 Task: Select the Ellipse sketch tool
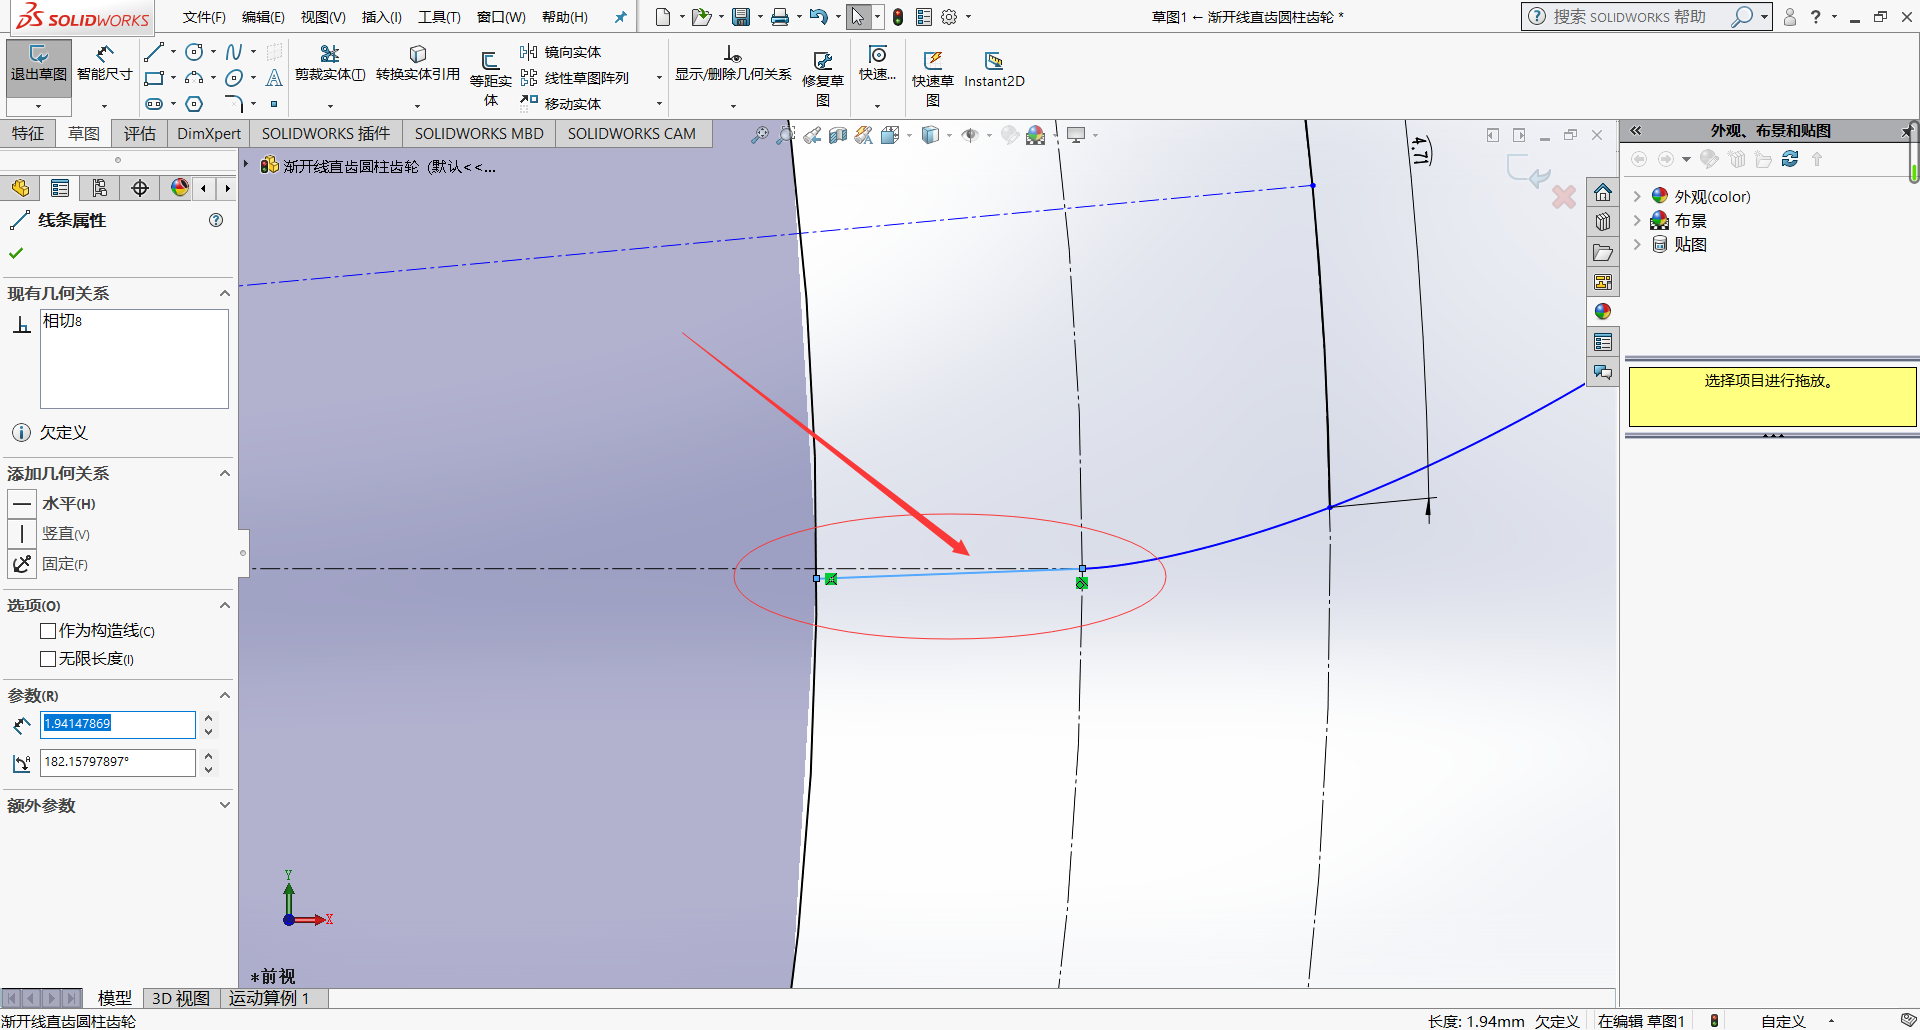234,78
